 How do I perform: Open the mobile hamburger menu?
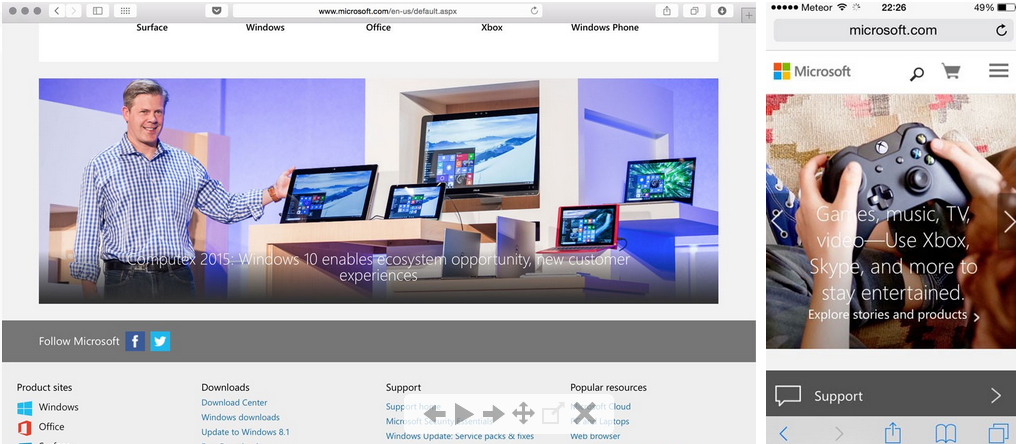998,71
